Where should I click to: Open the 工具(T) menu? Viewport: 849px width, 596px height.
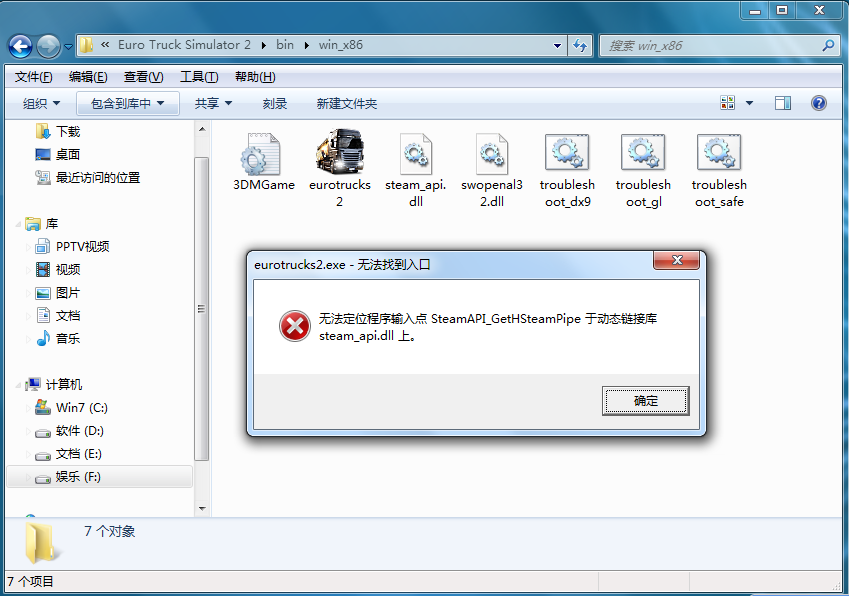[x=199, y=77]
